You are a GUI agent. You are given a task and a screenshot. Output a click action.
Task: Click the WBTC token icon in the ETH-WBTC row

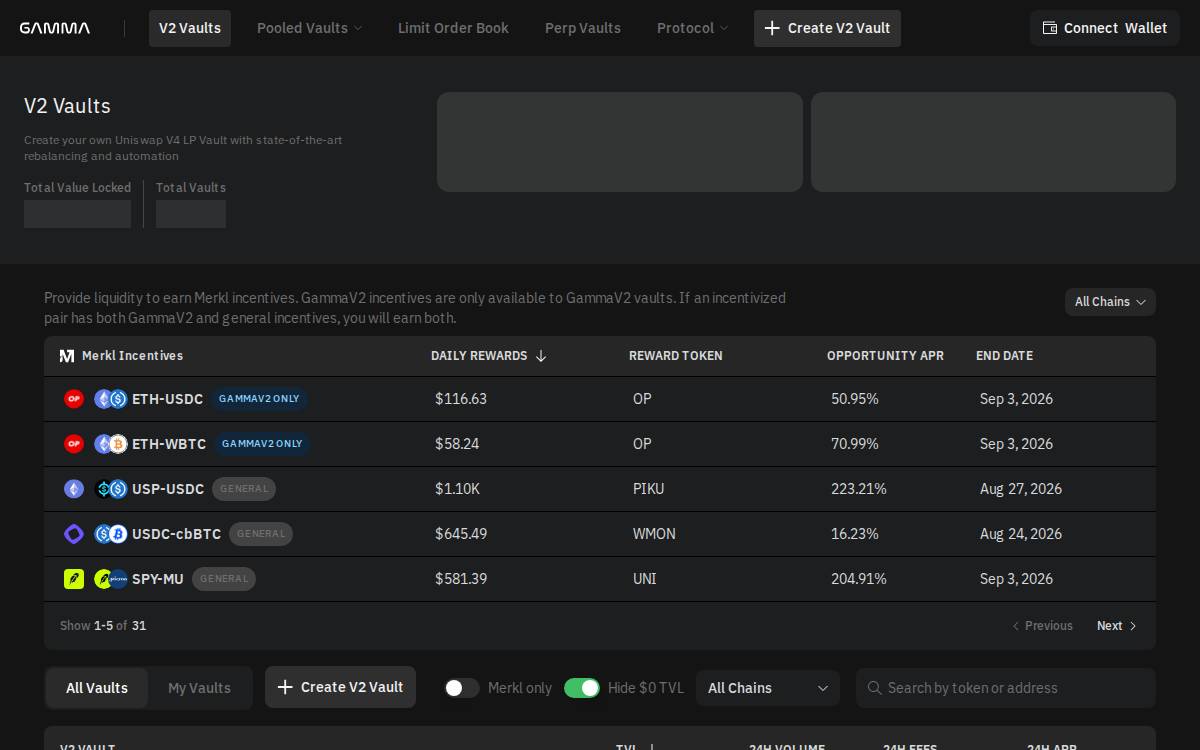click(x=118, y=444)
